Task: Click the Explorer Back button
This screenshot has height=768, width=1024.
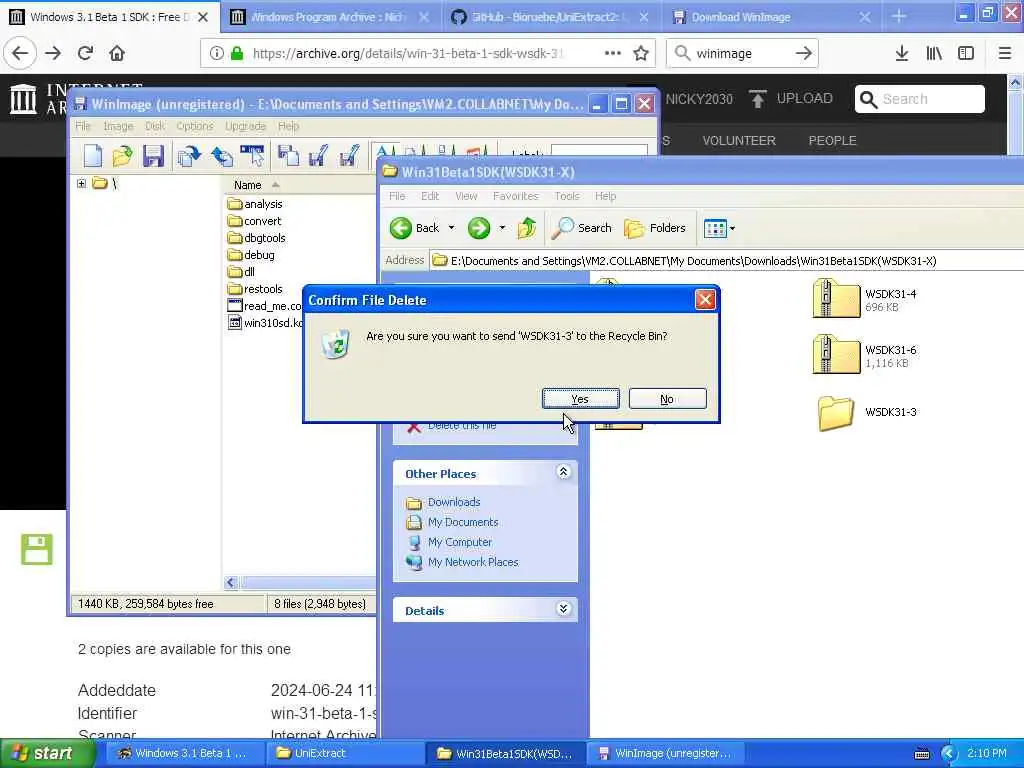Action: pos(415,228)
